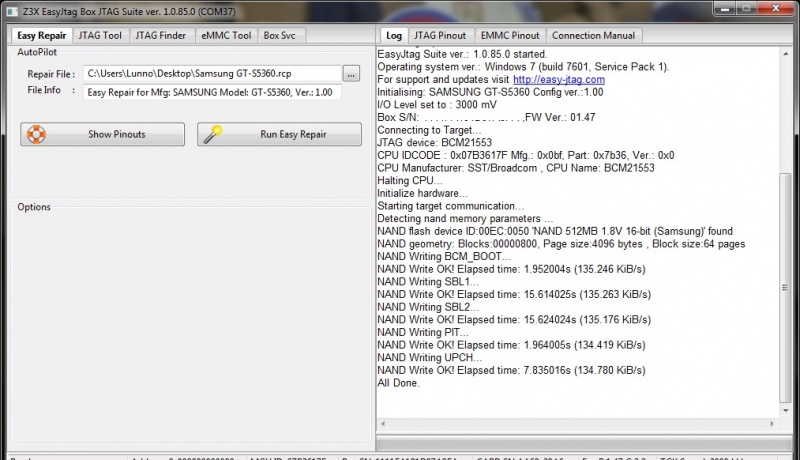Click the 'Connecting to Target...' log line
The image size is (800, 460).
tap(429, 130)
